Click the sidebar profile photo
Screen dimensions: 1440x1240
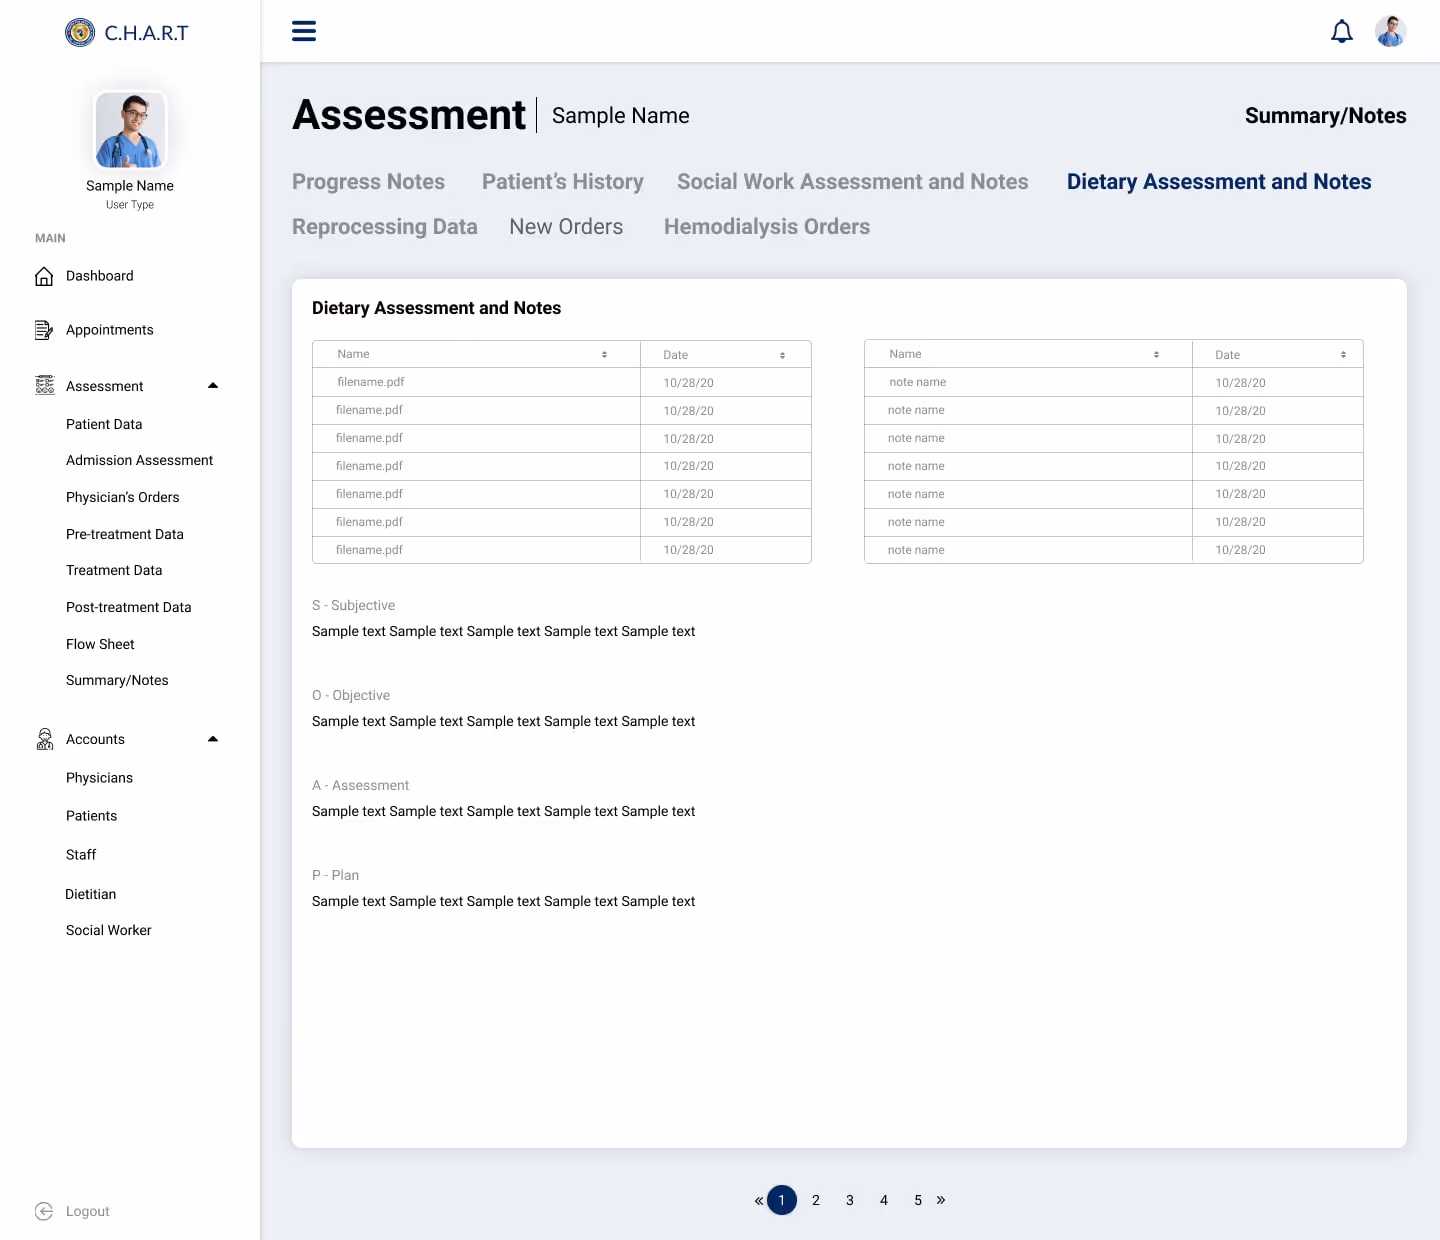130,130
